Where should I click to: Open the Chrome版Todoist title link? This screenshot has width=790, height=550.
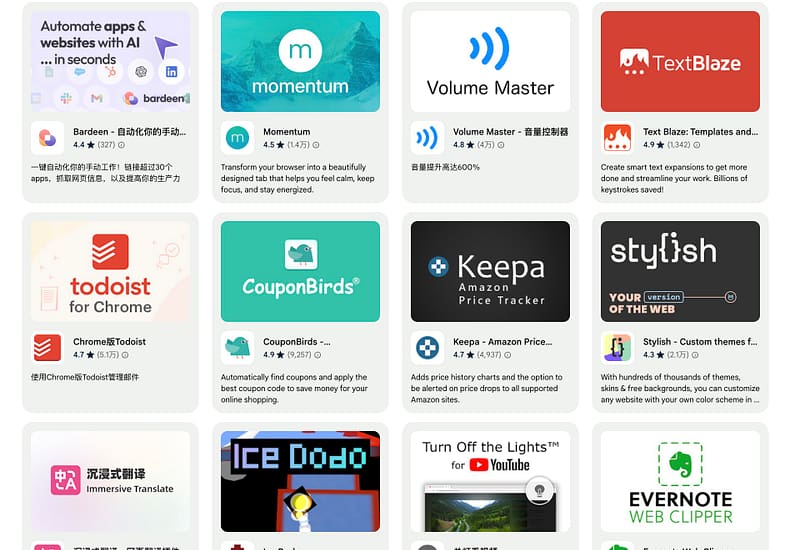point(109,342)
